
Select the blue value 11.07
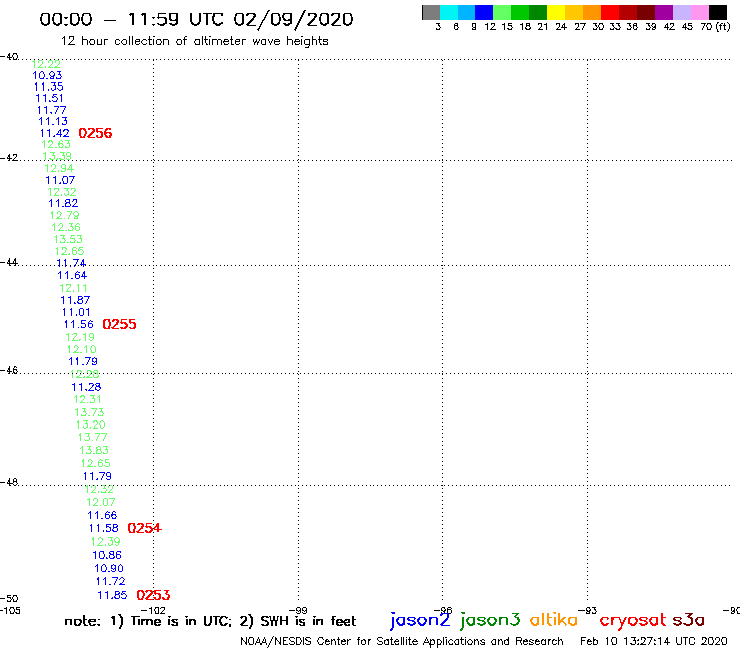[60, 180]
